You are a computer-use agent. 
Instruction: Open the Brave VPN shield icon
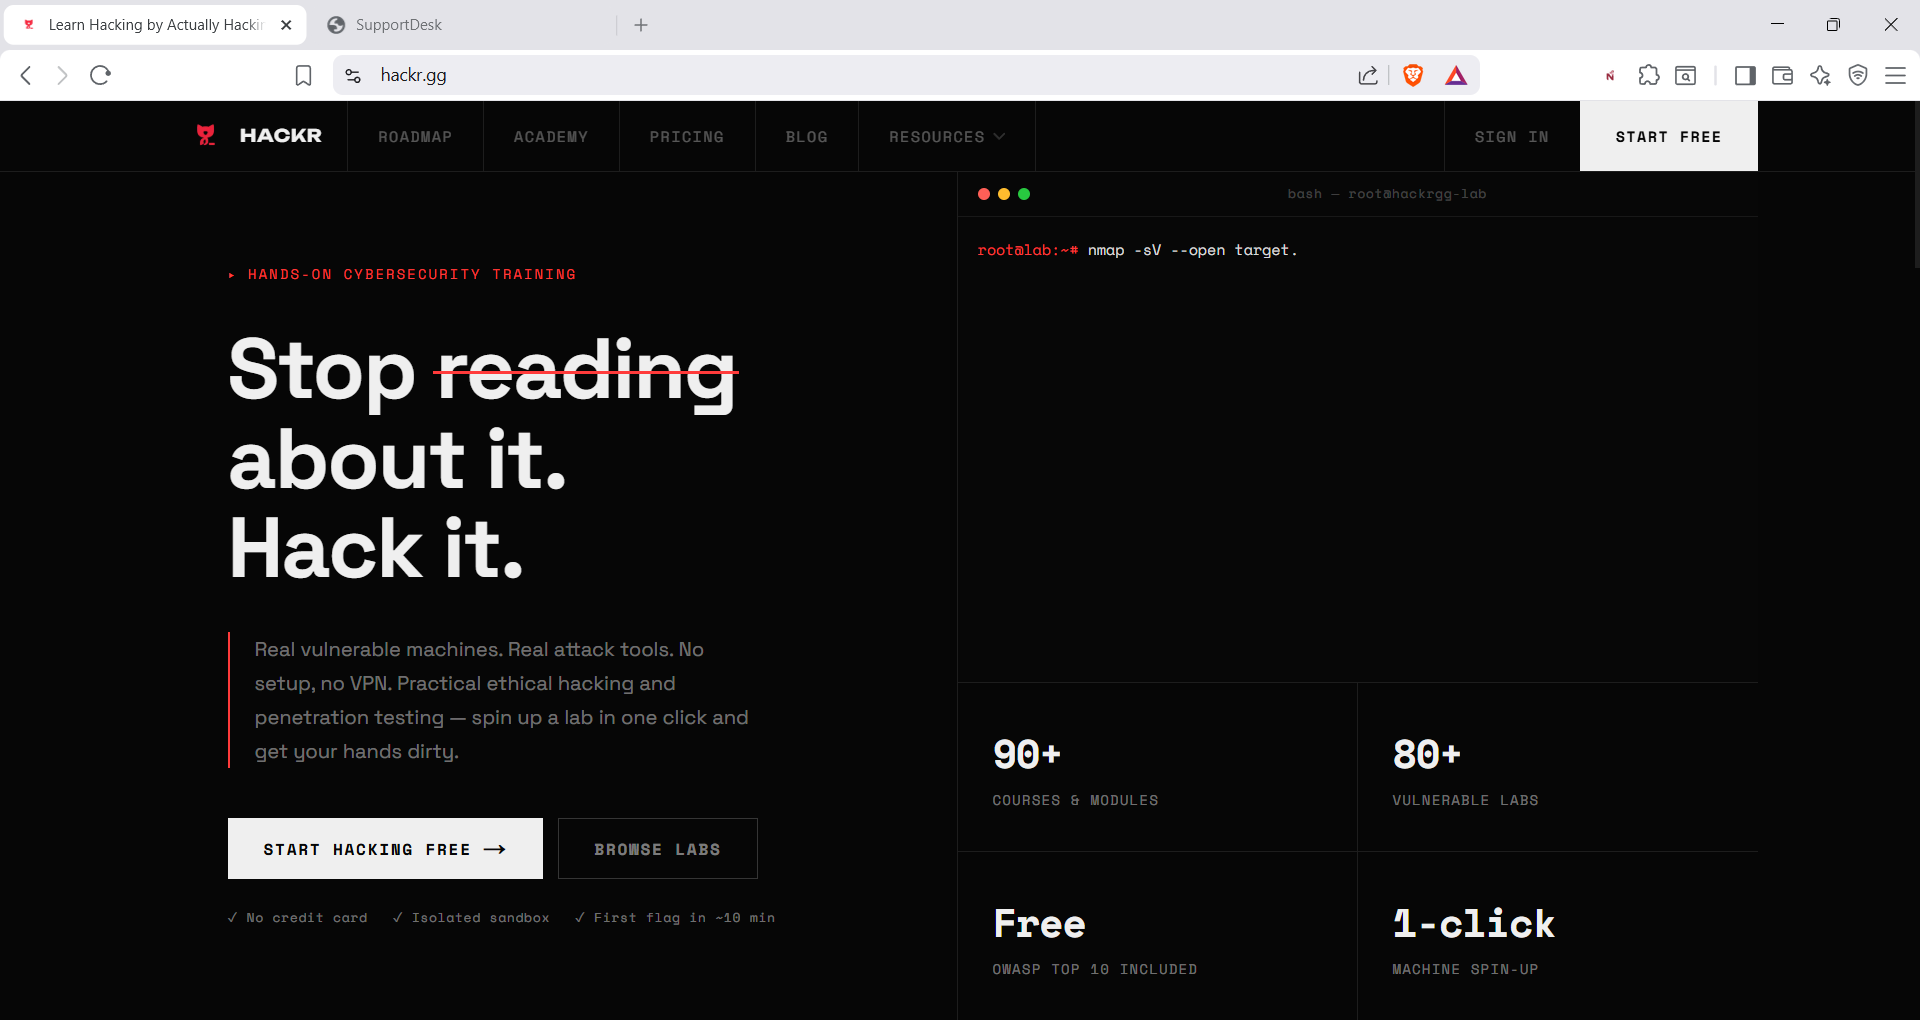1858,75
